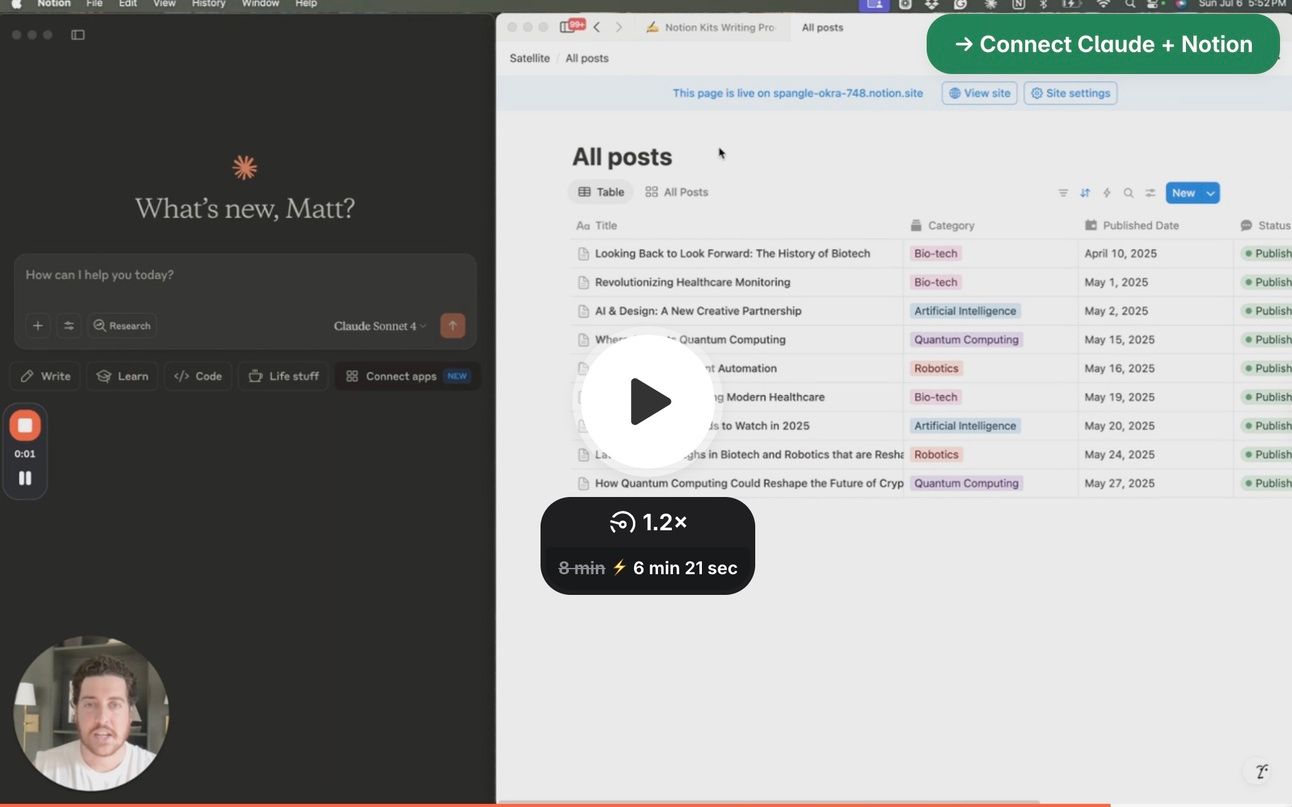Click the Wi-Fi icon in the menu bar
The image size is (1292, 807).
pyautogui.click(x=1103, y=4)
